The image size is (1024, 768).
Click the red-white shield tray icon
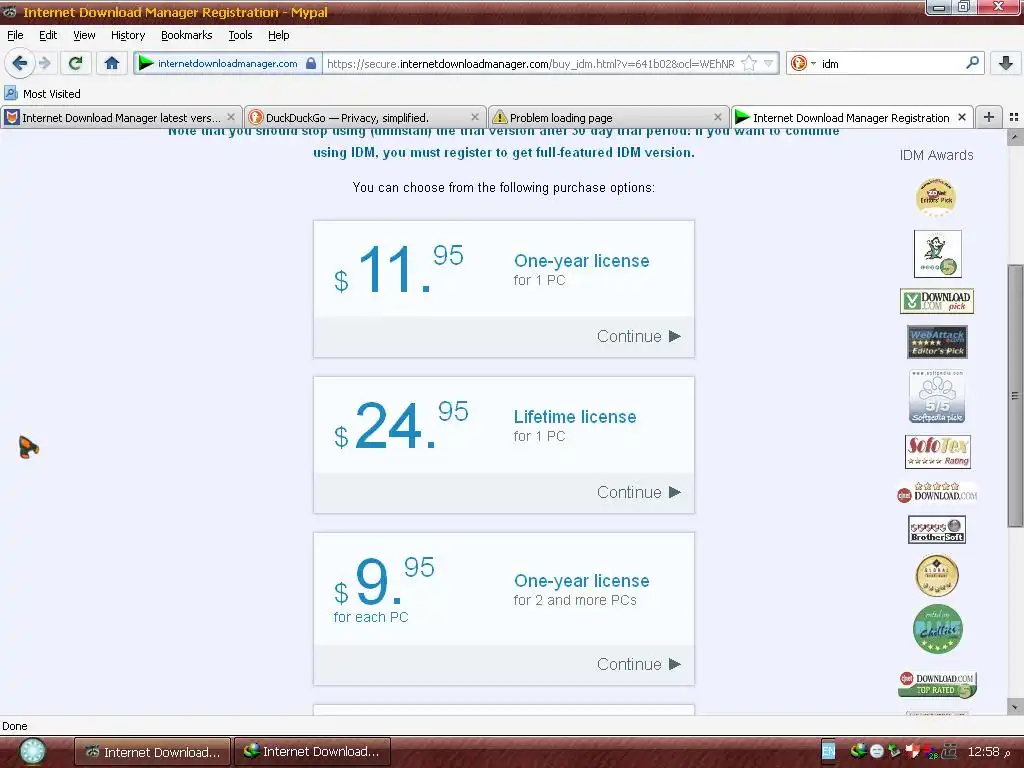[914, 752]
